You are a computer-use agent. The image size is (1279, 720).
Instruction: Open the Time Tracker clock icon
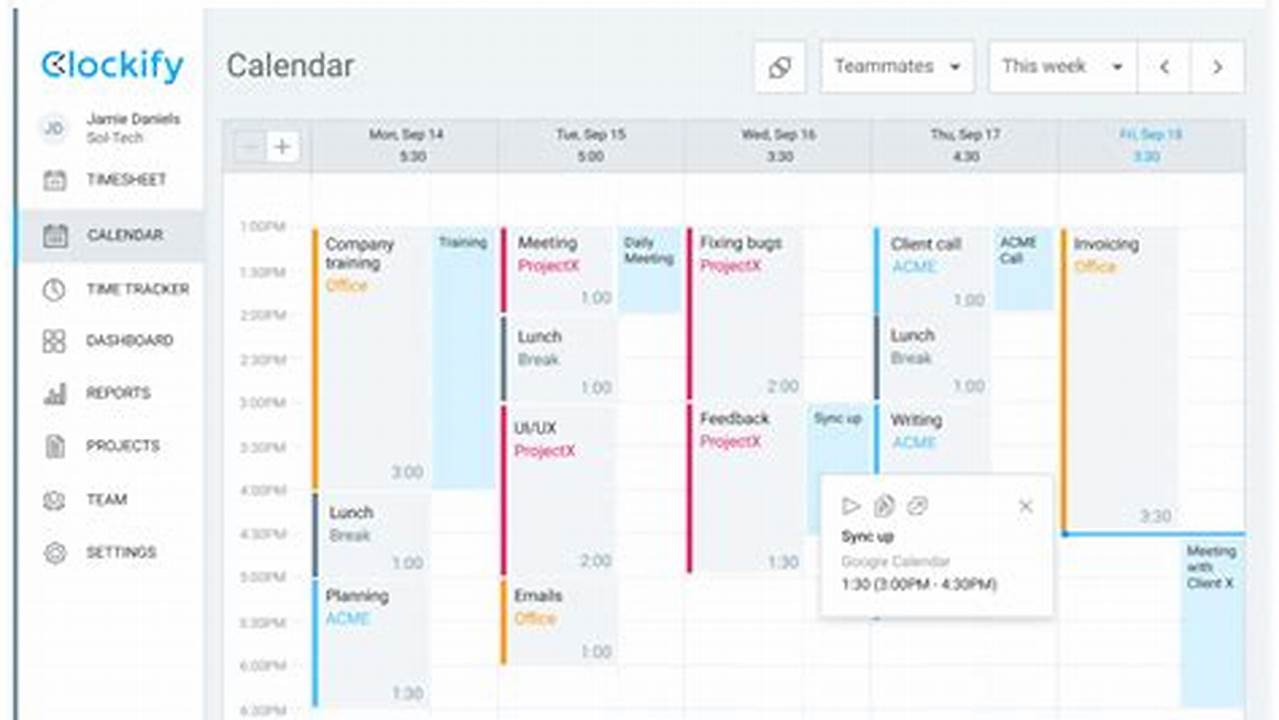(54, 290)
